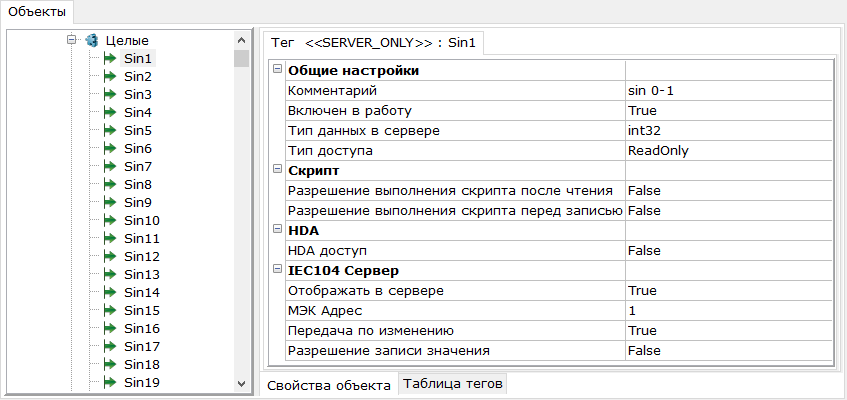Toggle Включен в работу value True
This screenshot has width=847, height=400.
[728, 111]
